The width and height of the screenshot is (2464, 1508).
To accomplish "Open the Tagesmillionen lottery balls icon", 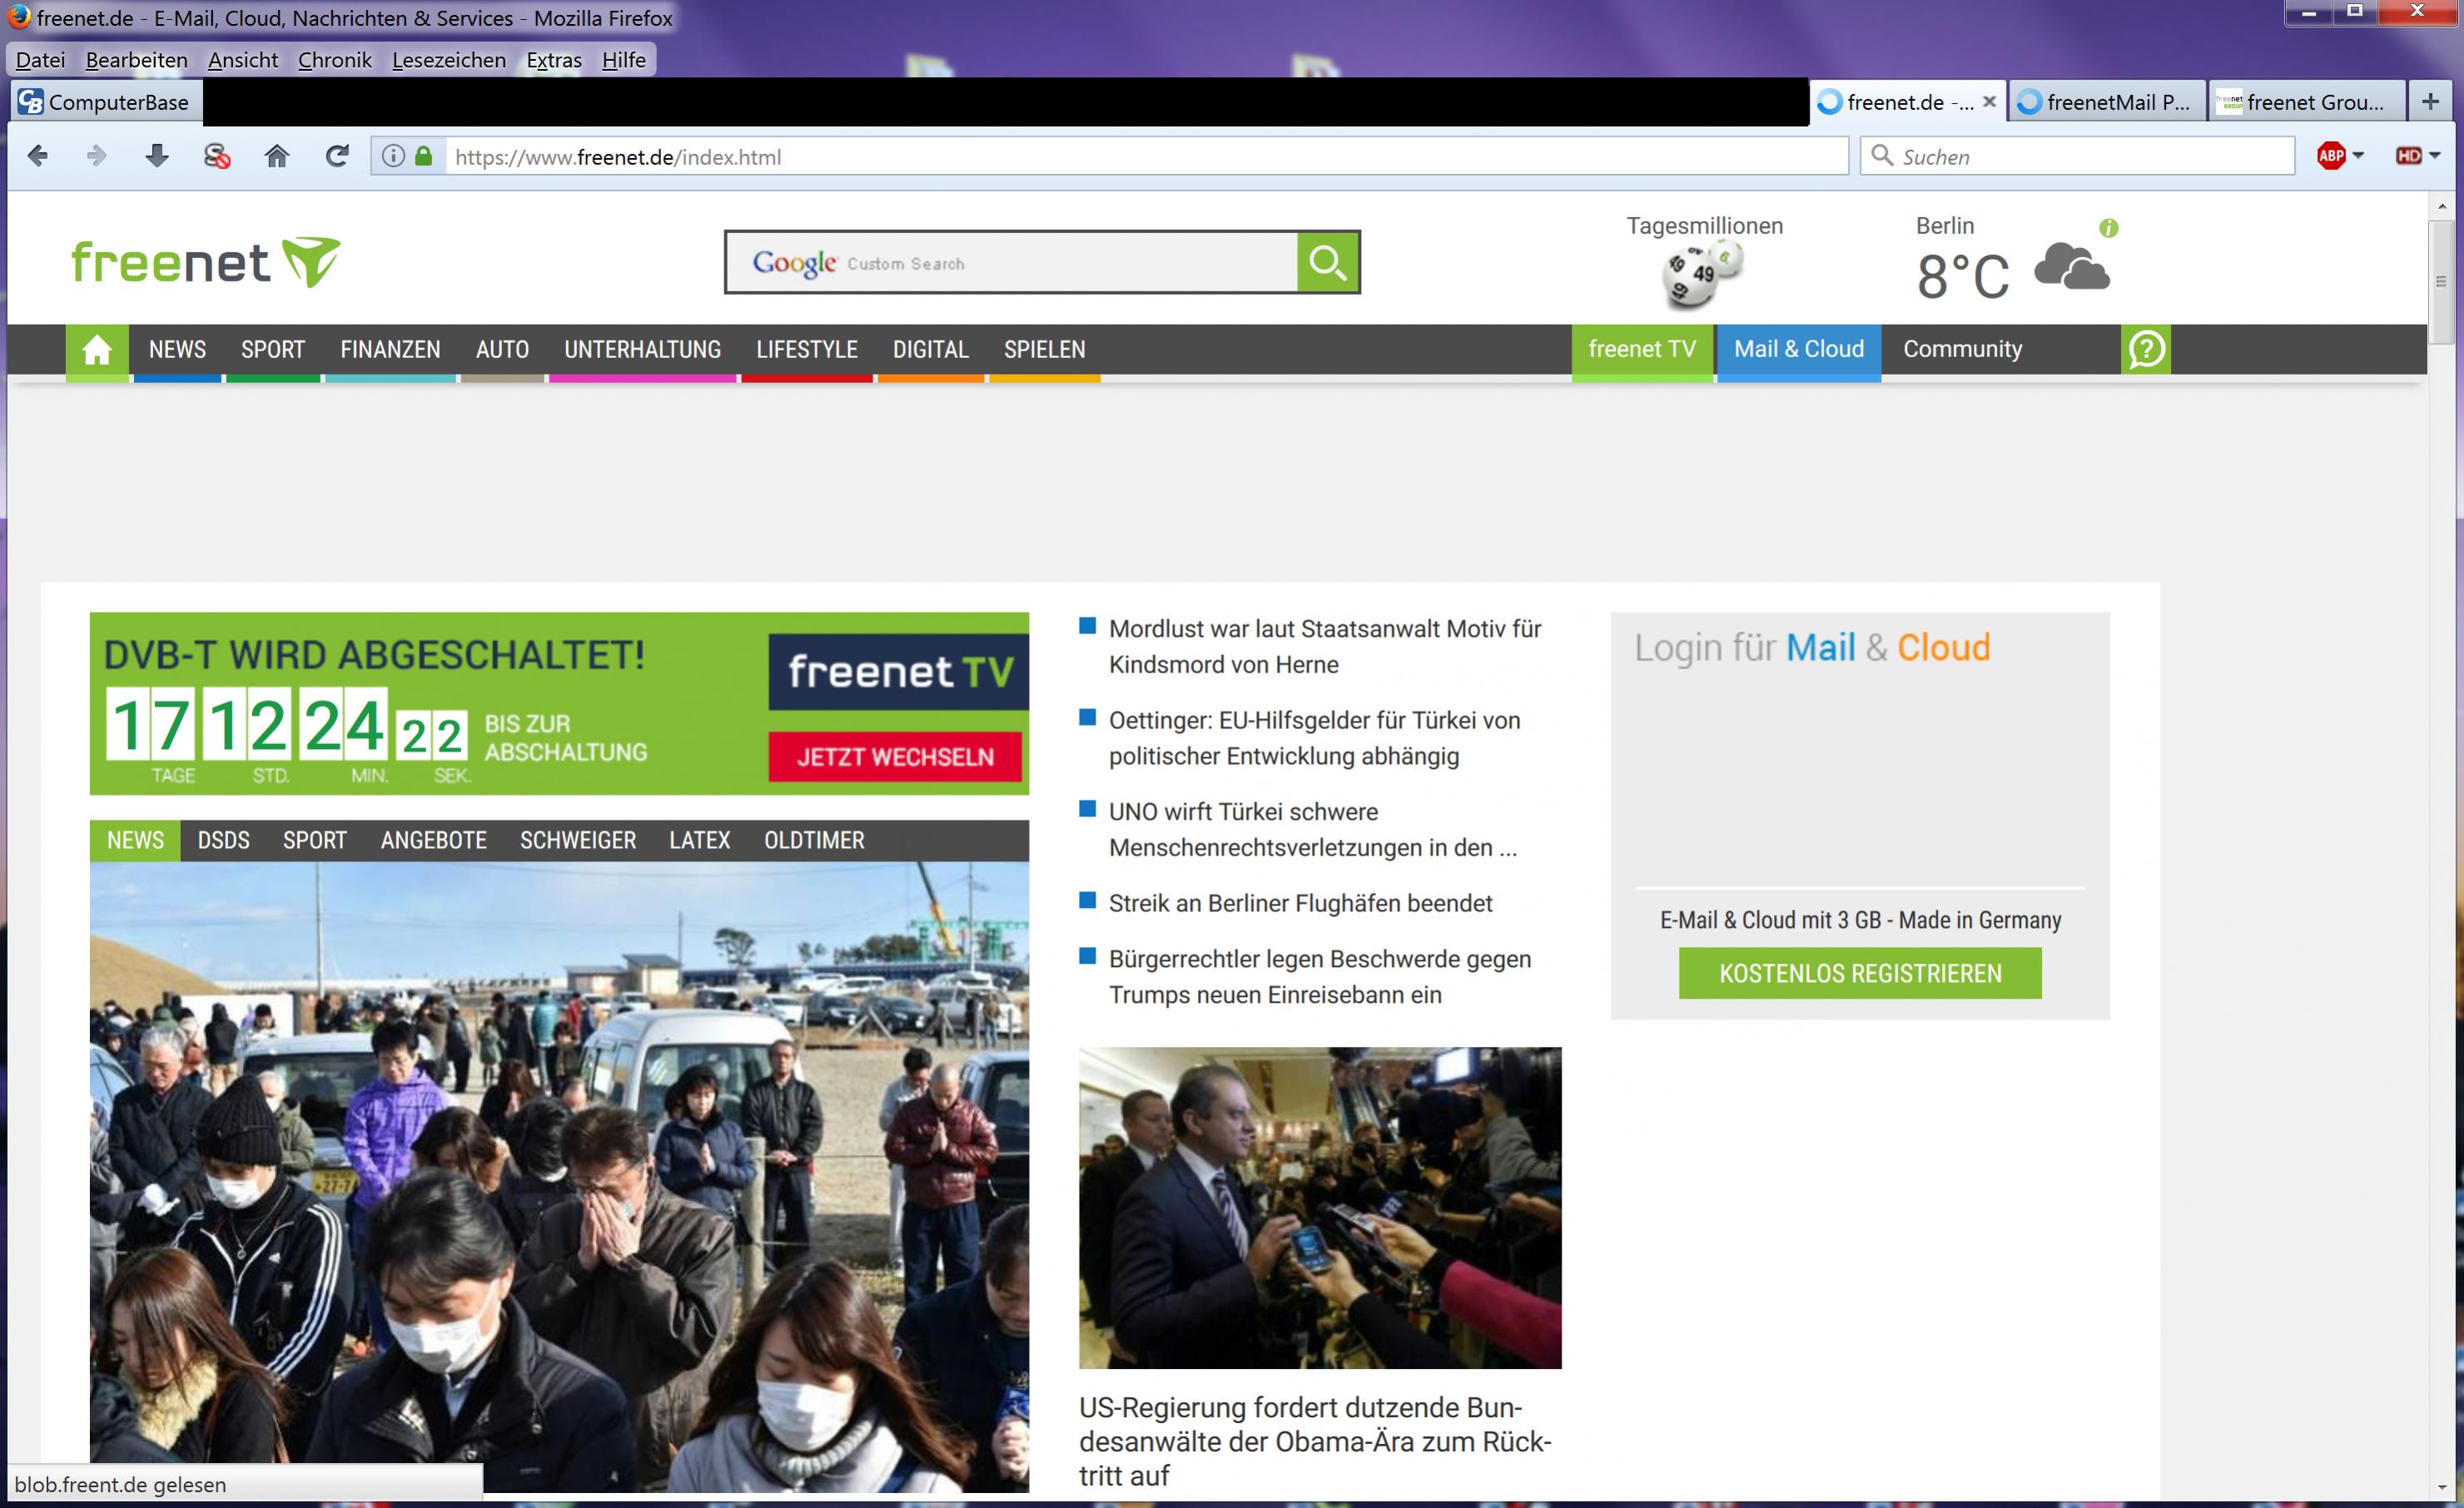I will (1703, 276).
